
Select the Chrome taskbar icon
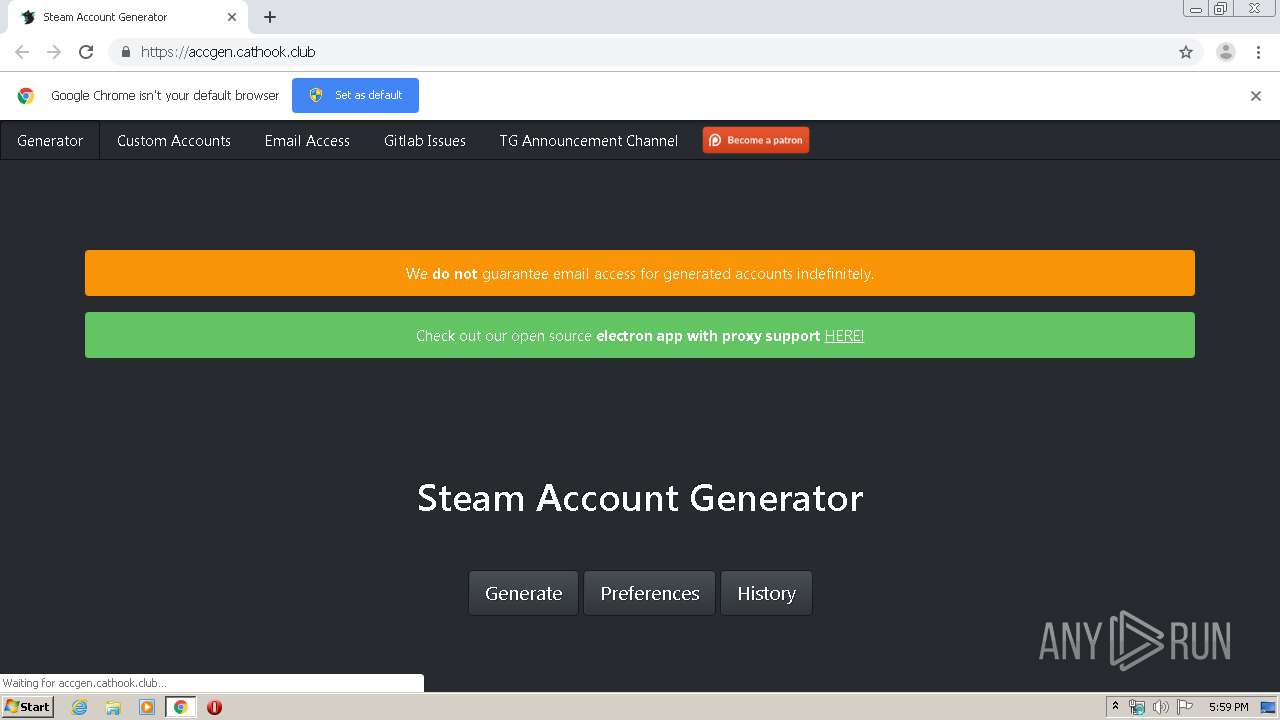point(180,707)
